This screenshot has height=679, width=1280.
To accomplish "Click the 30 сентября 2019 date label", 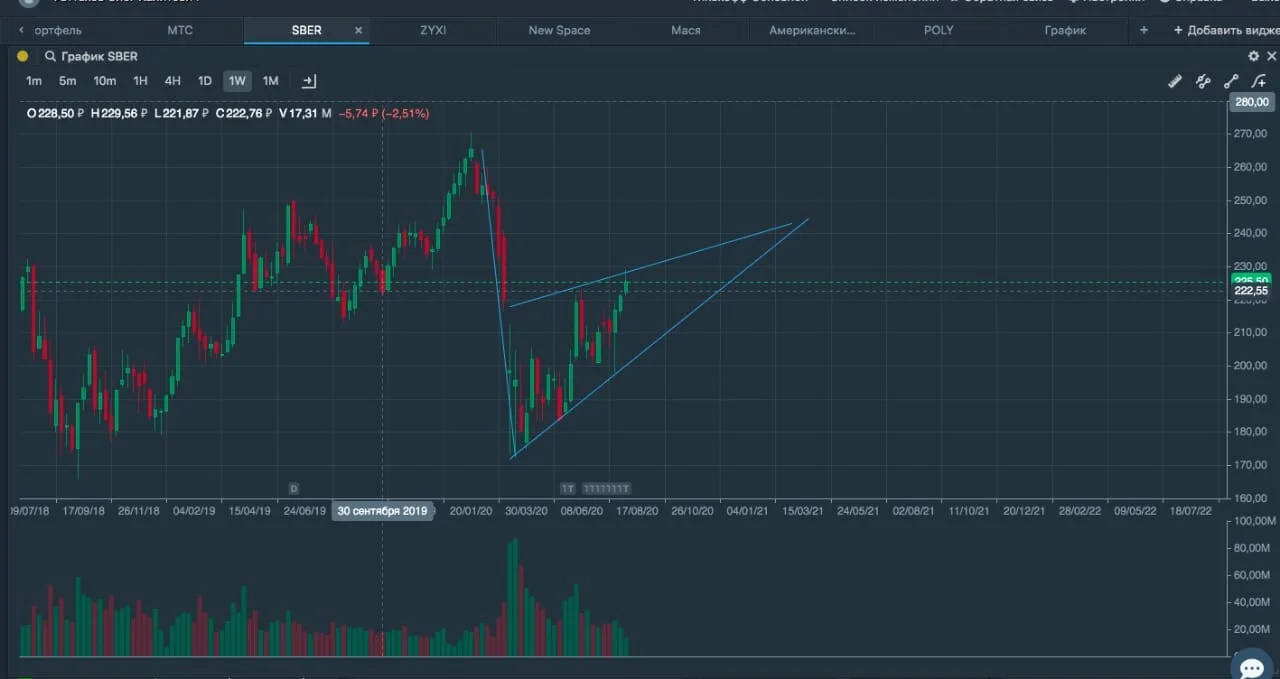I will pos(382,511).
